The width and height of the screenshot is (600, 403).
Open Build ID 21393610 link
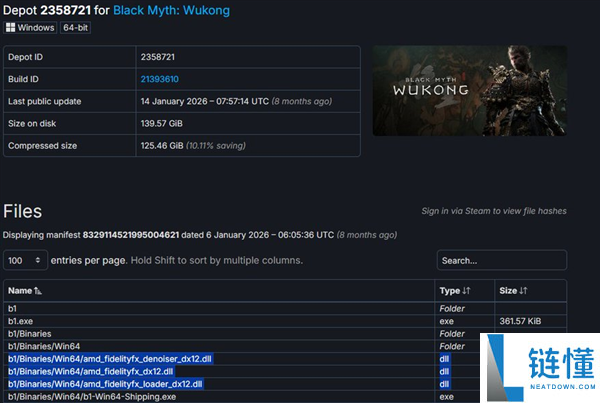(x=160, y=79)
